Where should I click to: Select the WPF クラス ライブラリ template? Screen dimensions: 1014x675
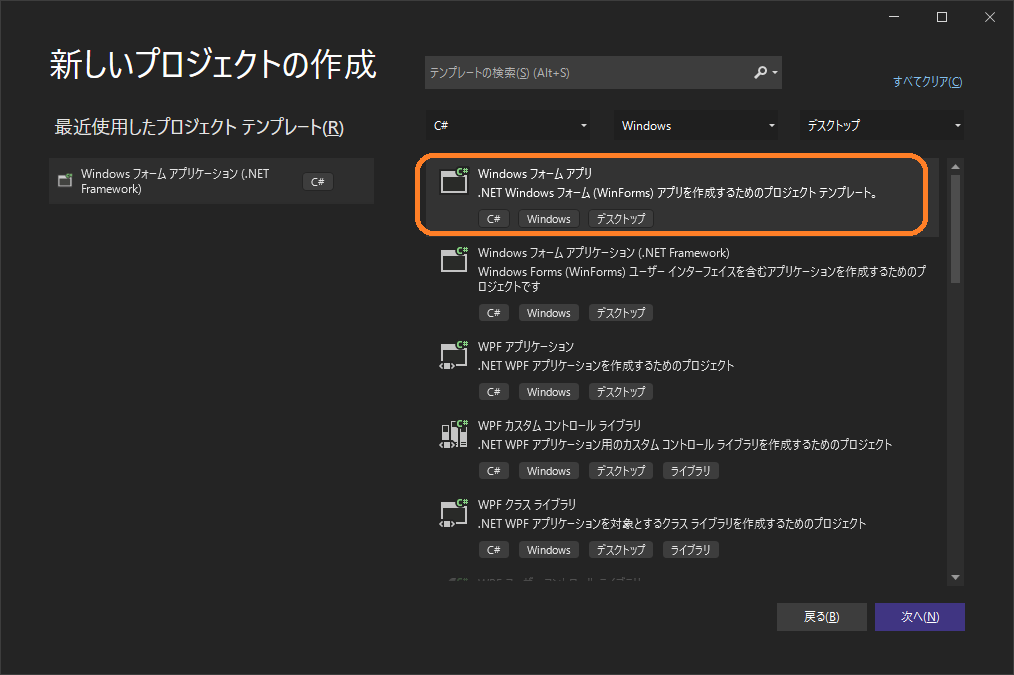tap(682, 526)
